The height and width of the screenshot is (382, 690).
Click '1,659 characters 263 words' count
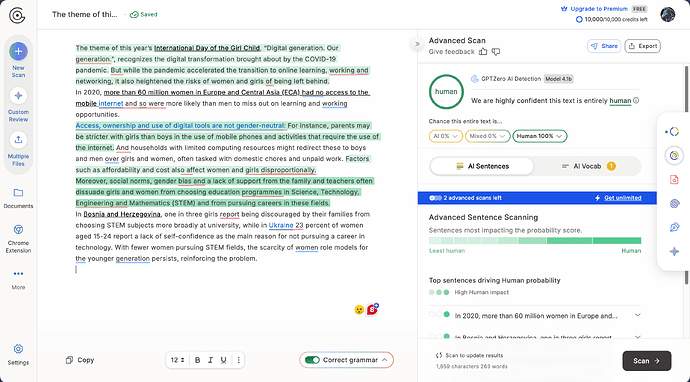point(472,366)
